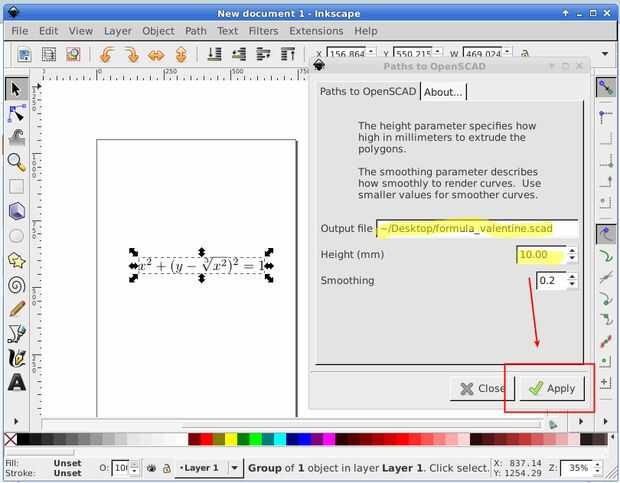The image size is (620, 483).
Task: Switch to the About... tab
Action: (x=443, y=92)
